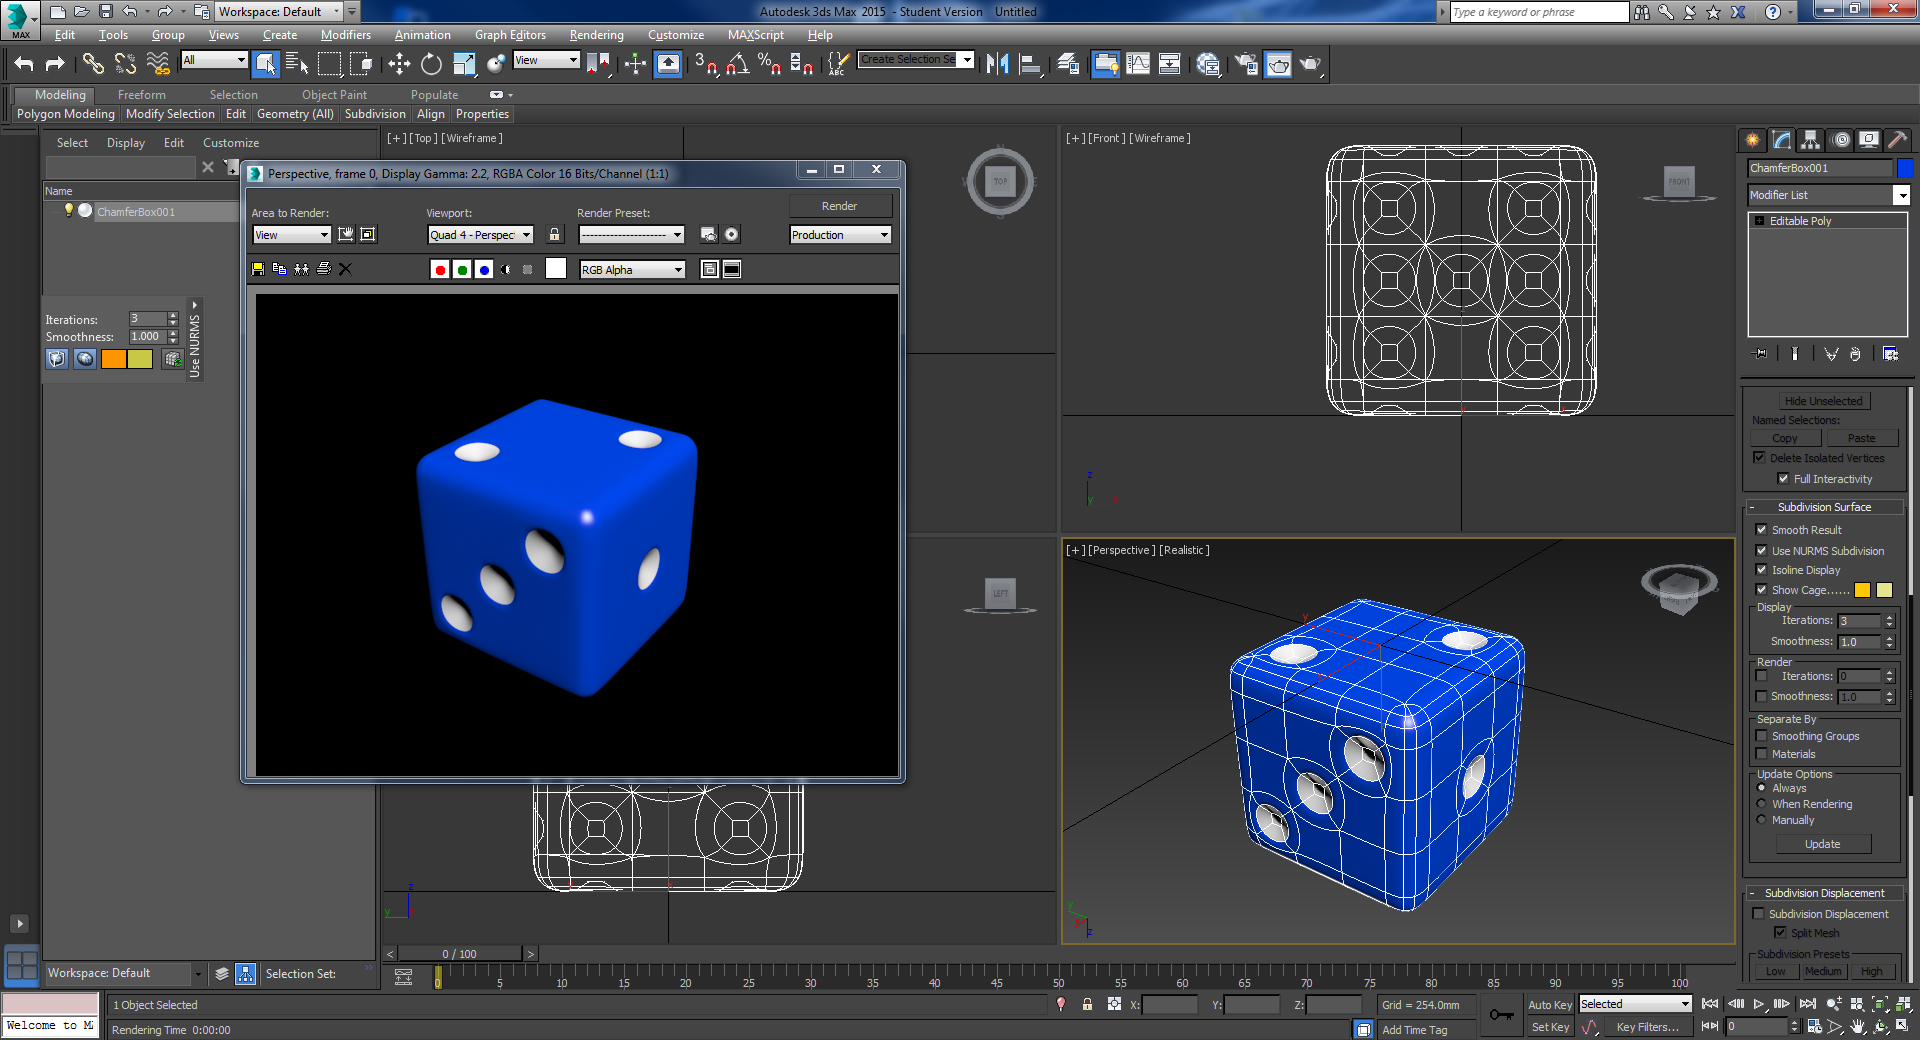This screenshot has width=1920, height=1040.
Task: Save the rendered image with disk icon
Action: (x=258, y=269)
